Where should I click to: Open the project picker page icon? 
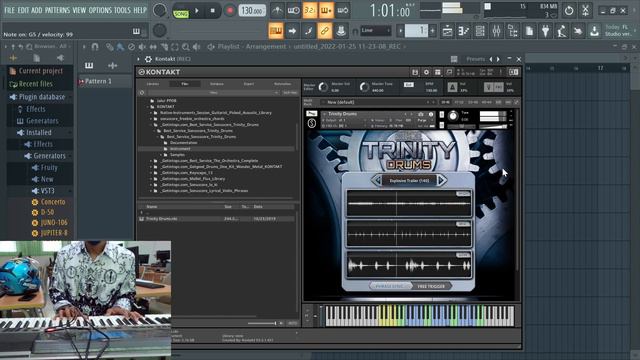coord(529,31)
